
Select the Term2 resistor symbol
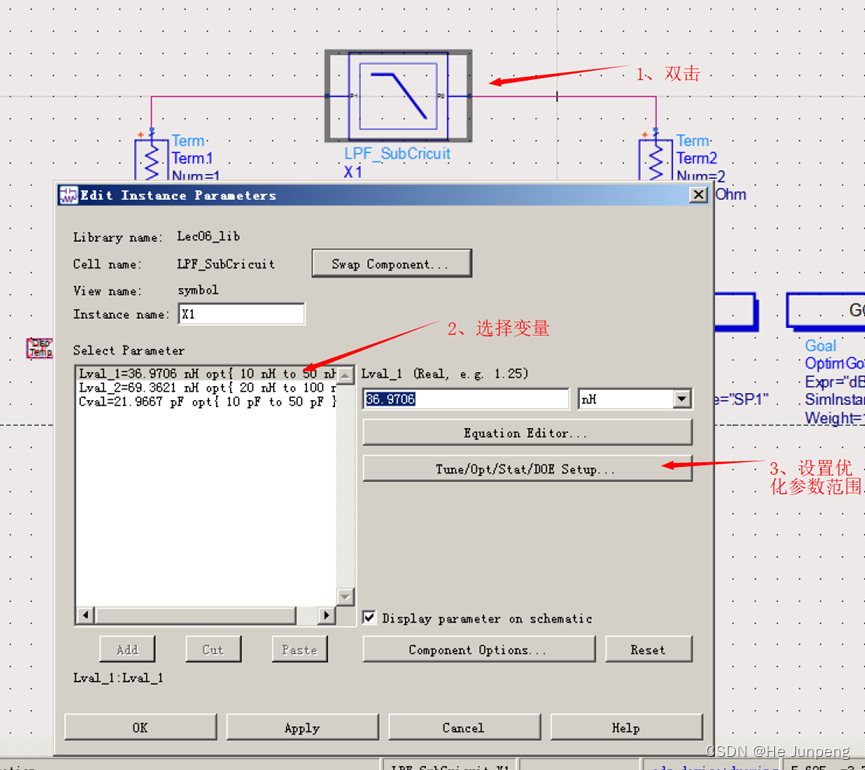[655, 159]
